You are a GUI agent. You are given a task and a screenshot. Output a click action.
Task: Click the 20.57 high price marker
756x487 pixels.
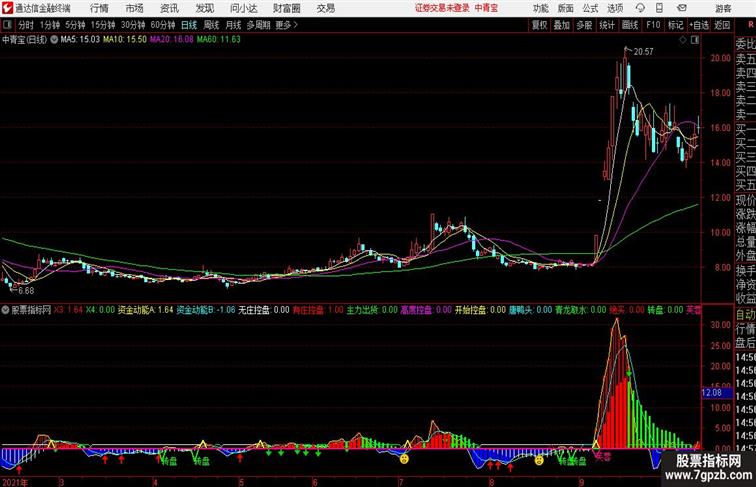coord(643,52)
